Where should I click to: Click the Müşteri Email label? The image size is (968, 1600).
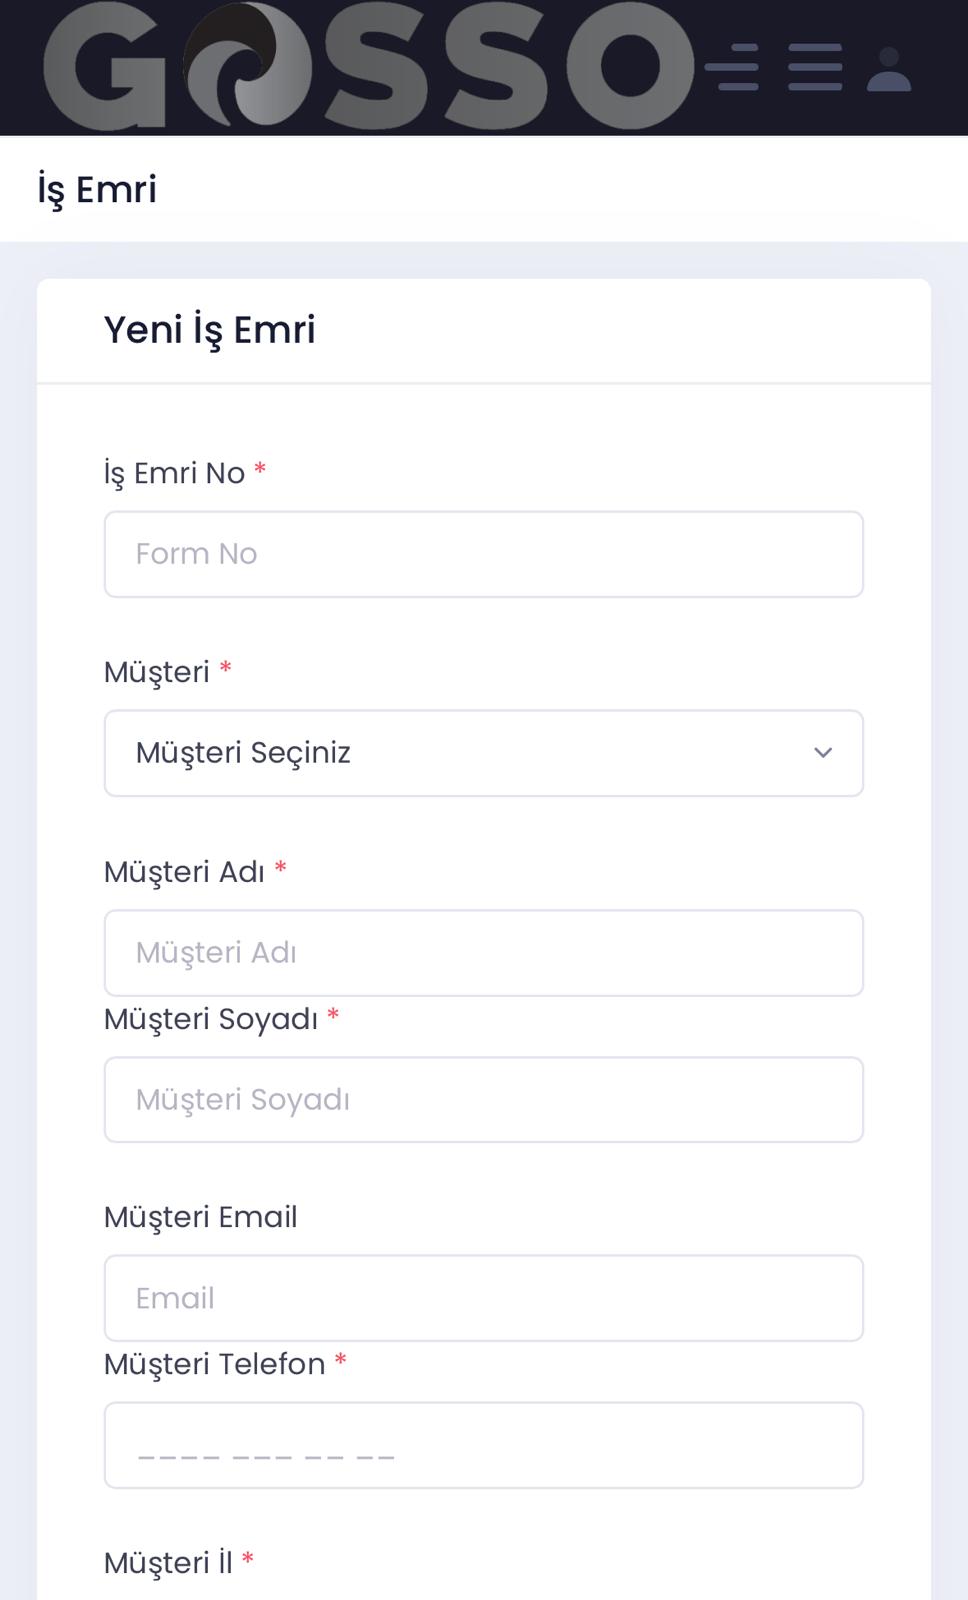[x=200, y=1217]
